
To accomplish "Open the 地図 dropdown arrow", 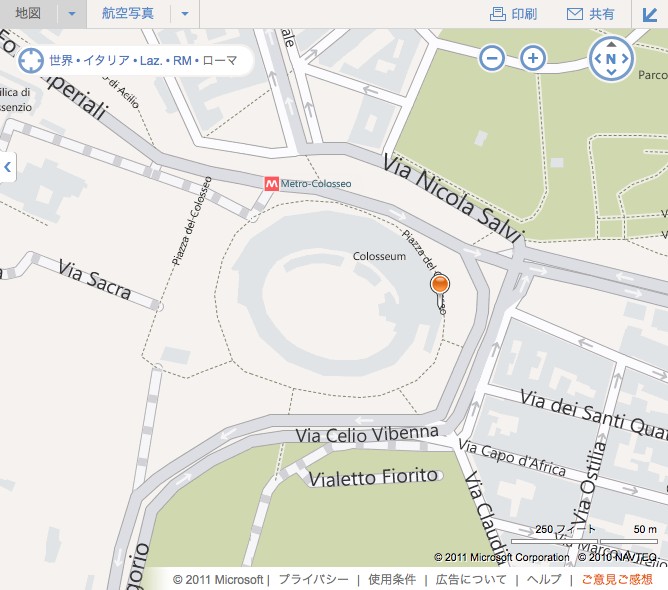I will pyautogui.click(x=72, y=14).
